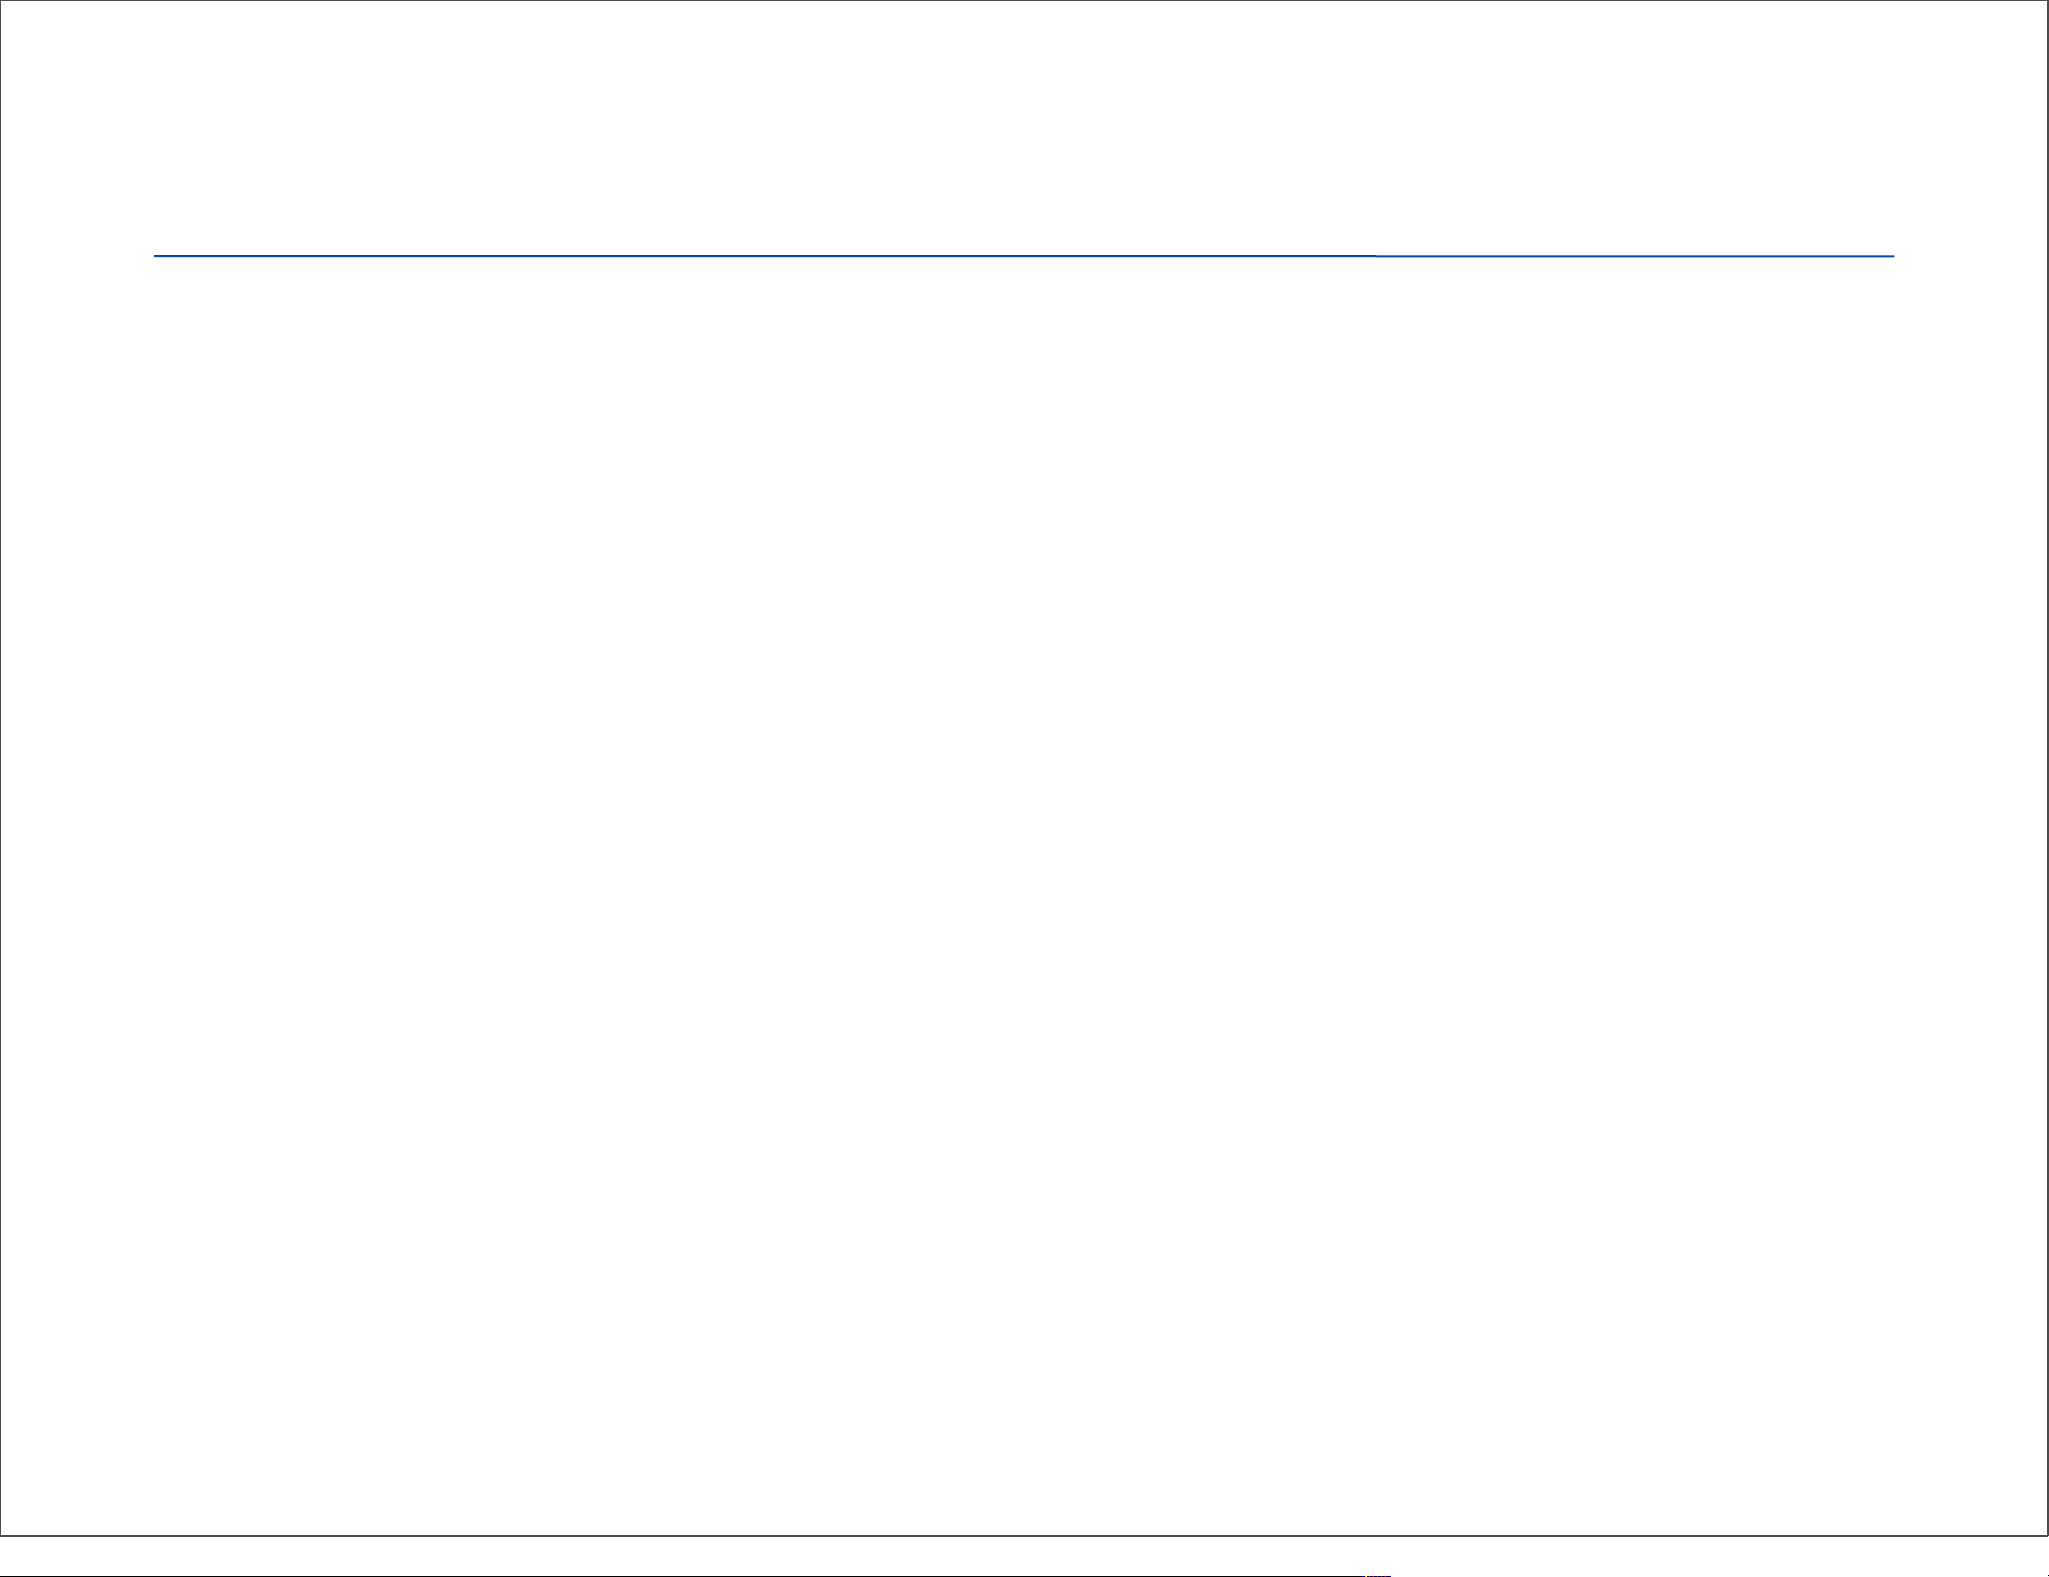The height and width of the screenshot is (1577, 2049).
Task: Click the center of the blank white page
Action: click(1024, 768)
